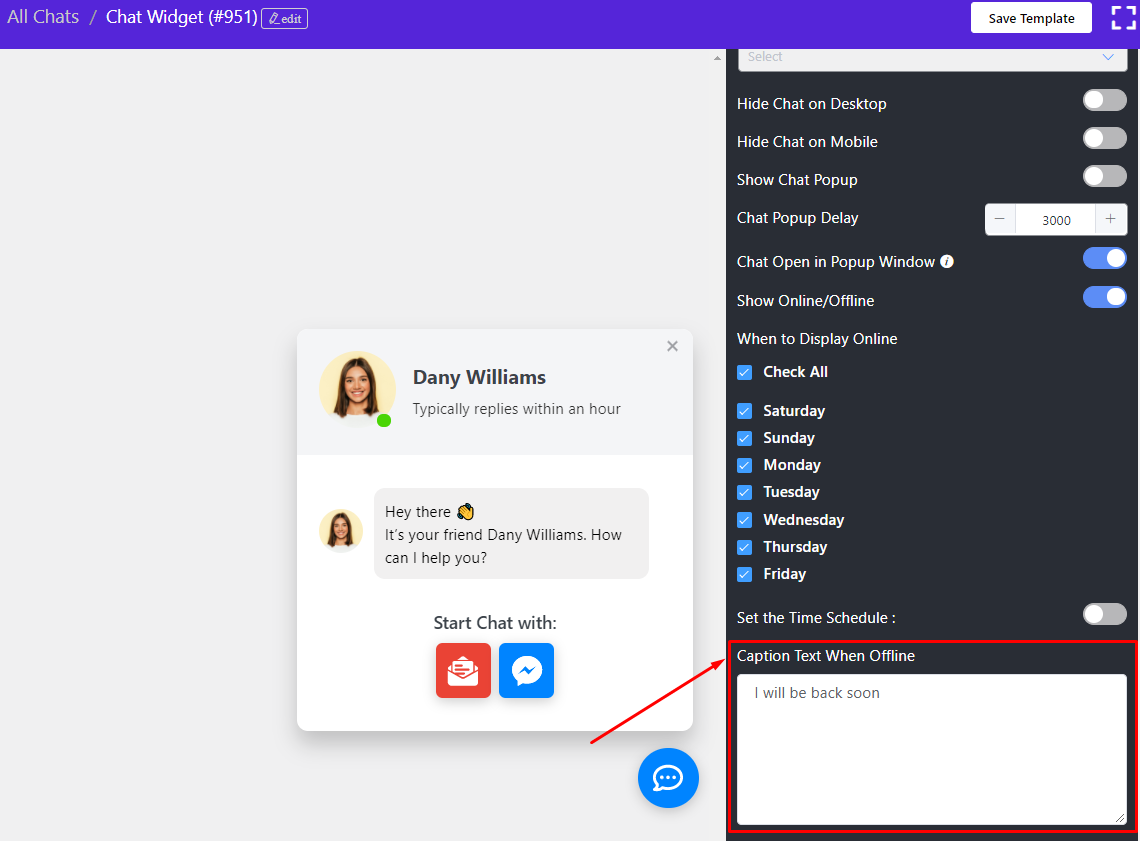Click the Caption Text When Offline textarea
1140x841 pixels.
coord(931,748)
